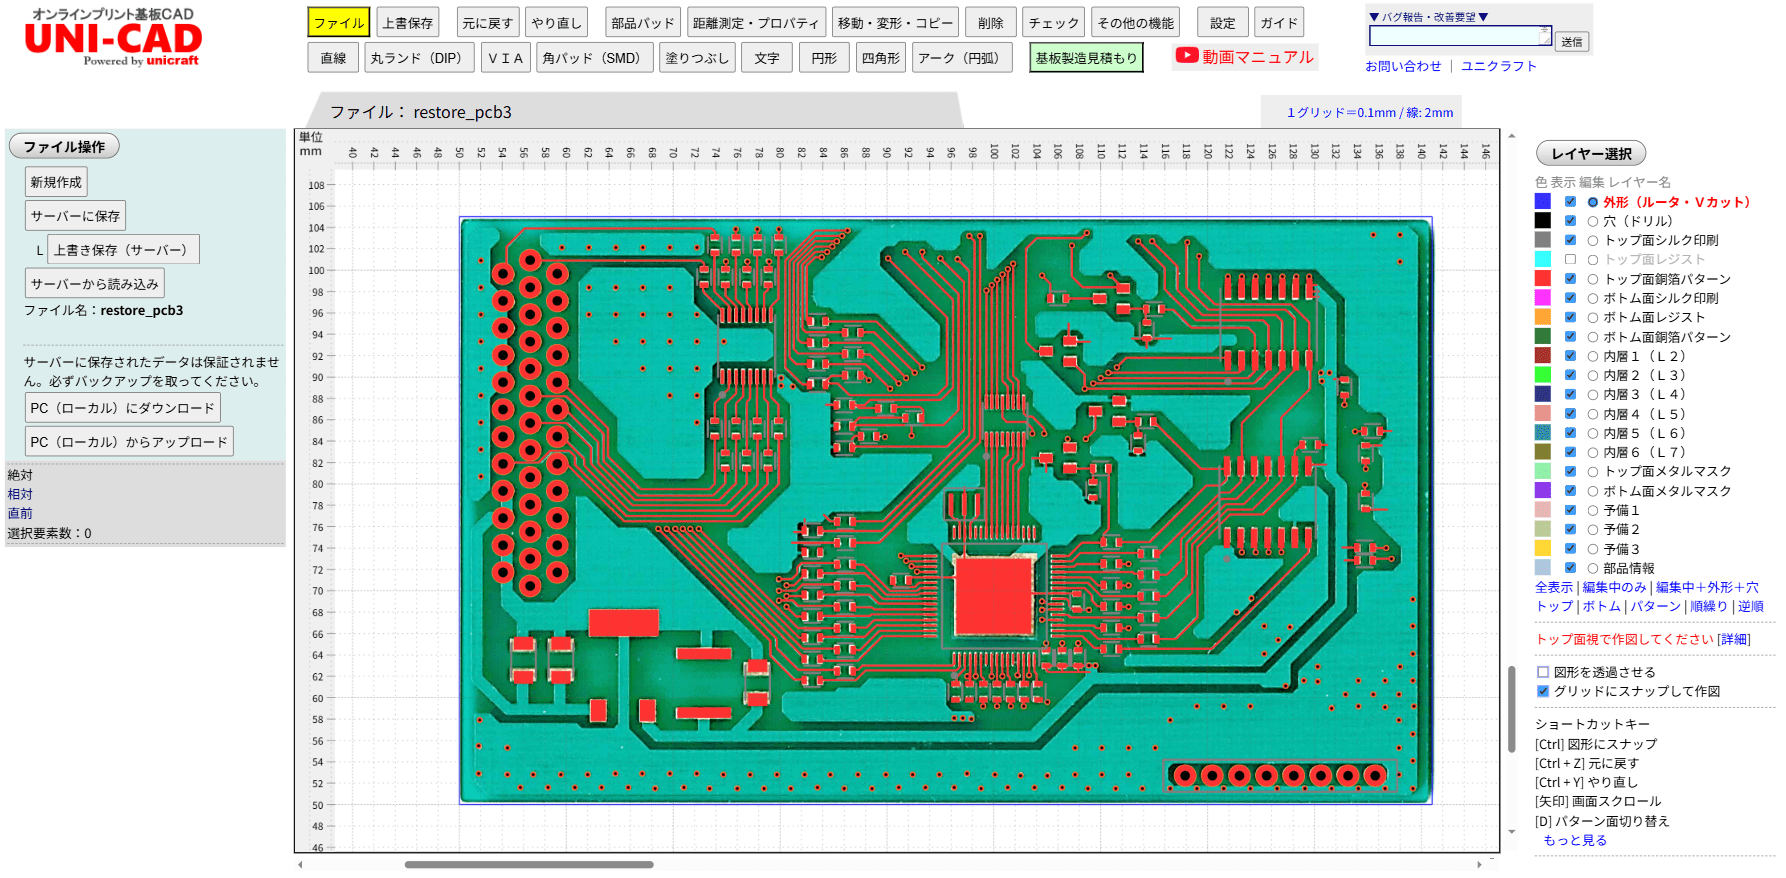The height and width of the screenshot is (878, 1786).
Task: Enable 図形を透過させる checkbox
Action: tap(1543, 672)
